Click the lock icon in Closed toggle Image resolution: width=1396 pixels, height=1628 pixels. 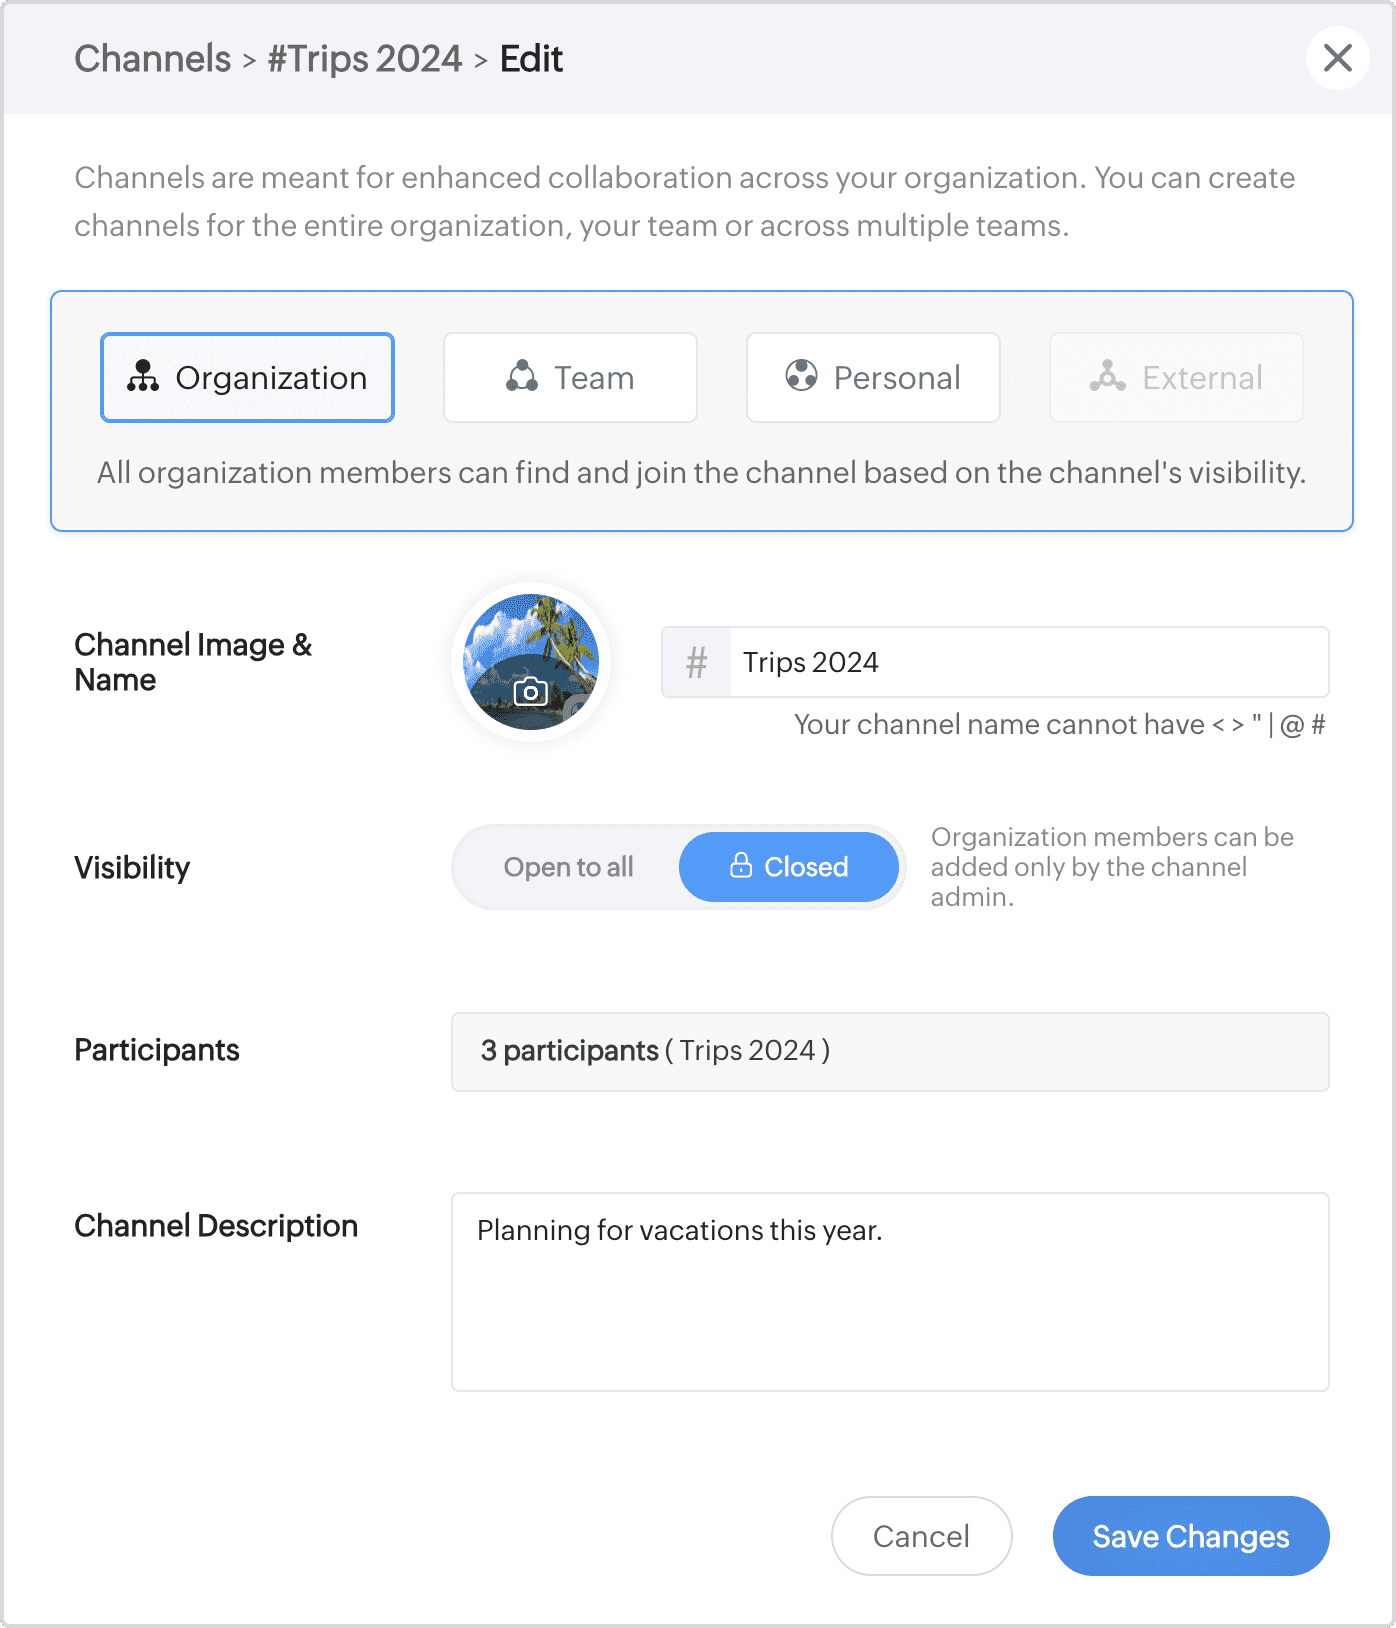coord(741,866)
